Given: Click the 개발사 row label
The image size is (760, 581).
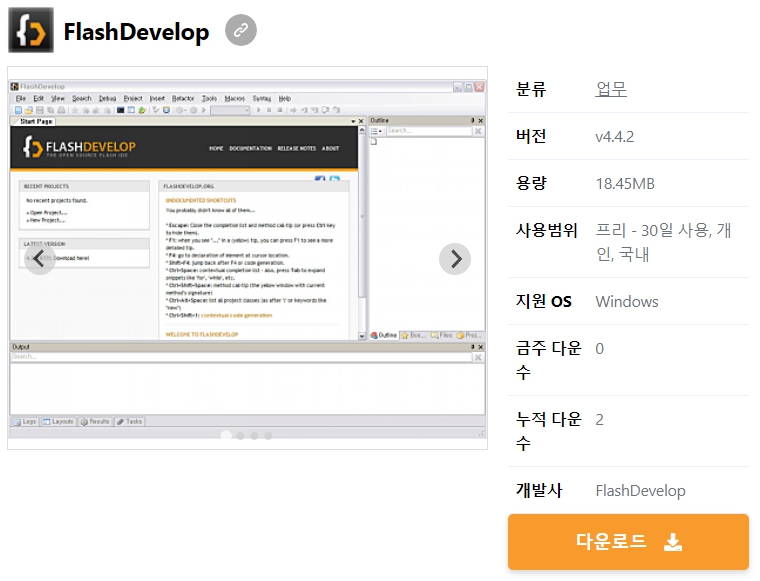Looking at the screenshot, I should tap(539, 490).
